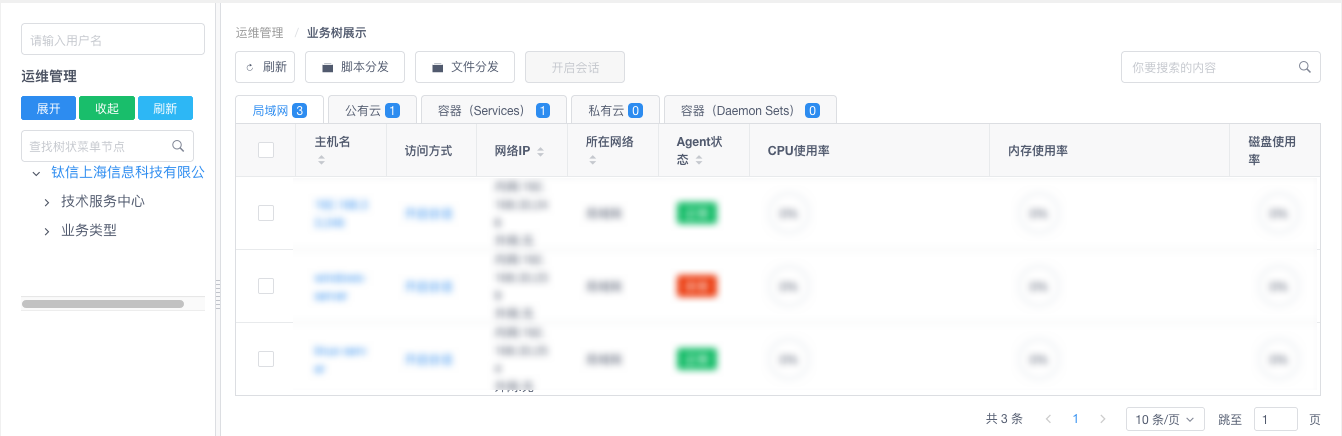Check the first host row checkbox

click(x=266, y=213)
